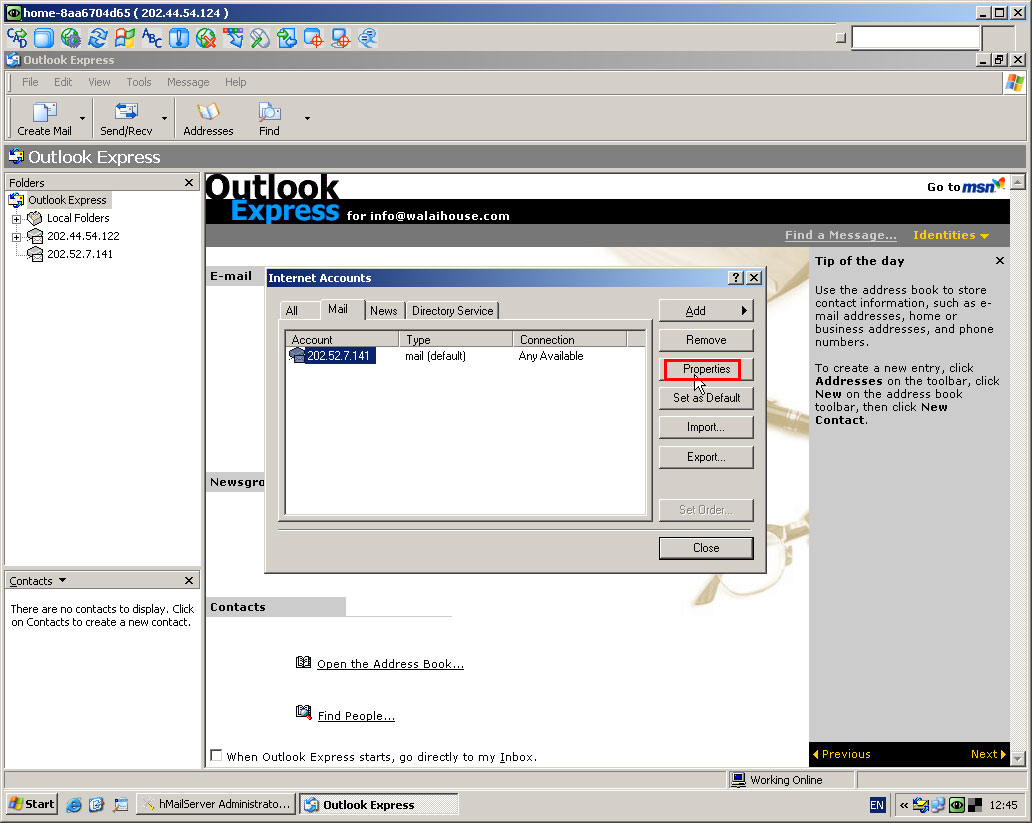The width and height of the screenshot is (1032, 823).
Task: Click the Properties button
Action: click(706, 369)
